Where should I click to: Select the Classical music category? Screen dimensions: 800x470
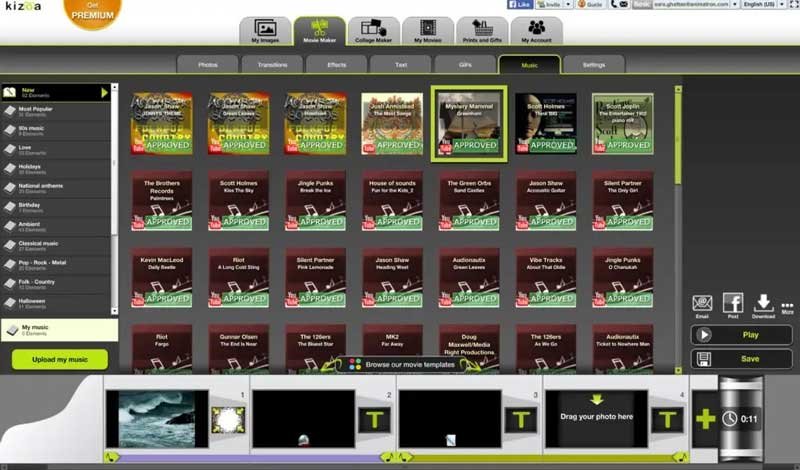pyautogui.click(x=58, y=245)
